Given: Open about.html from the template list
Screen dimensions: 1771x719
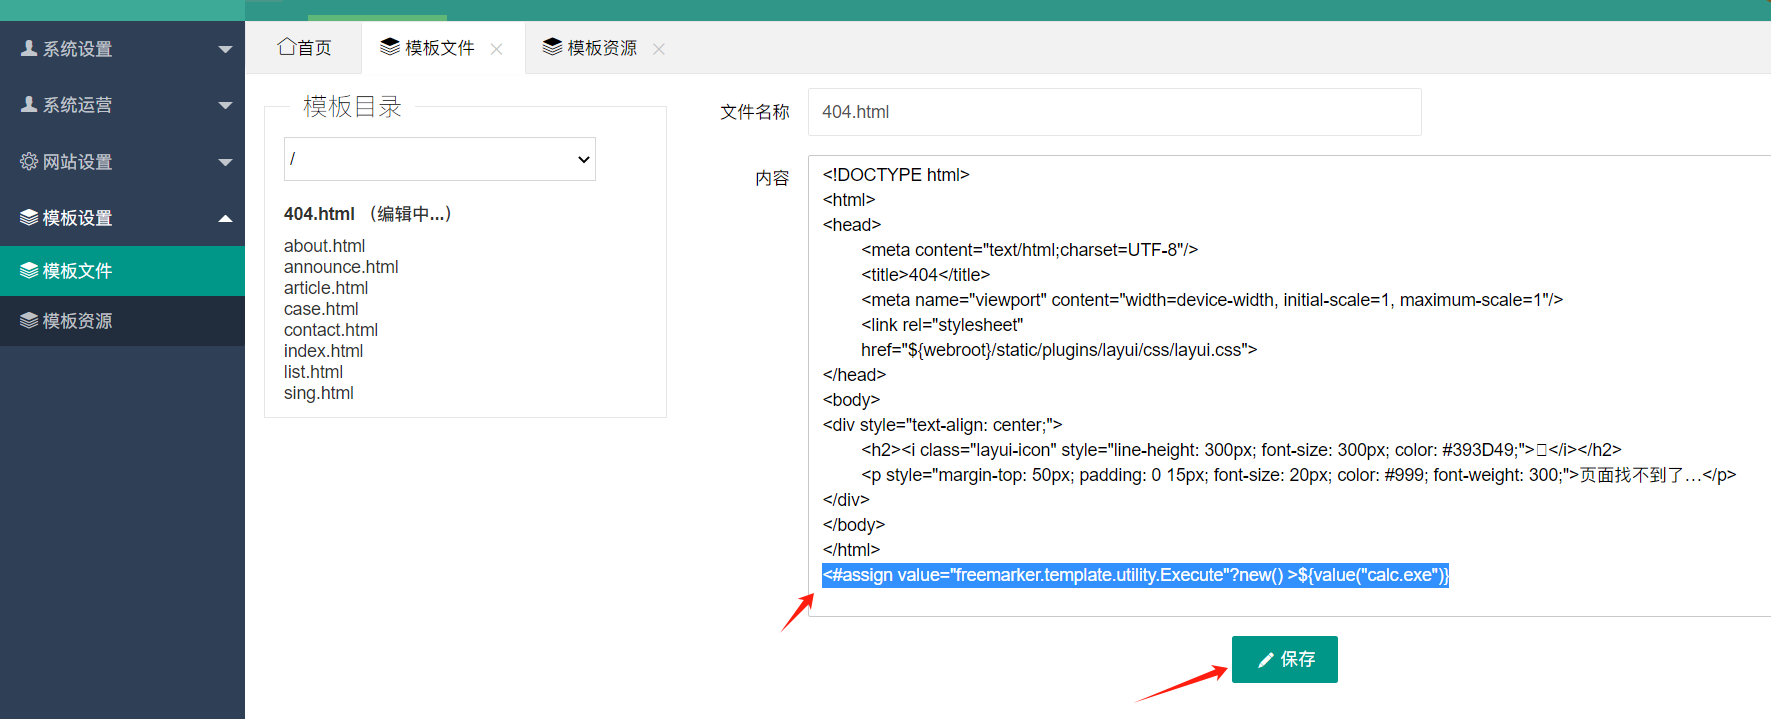Looking at the screenshot, I should (324, 246).
